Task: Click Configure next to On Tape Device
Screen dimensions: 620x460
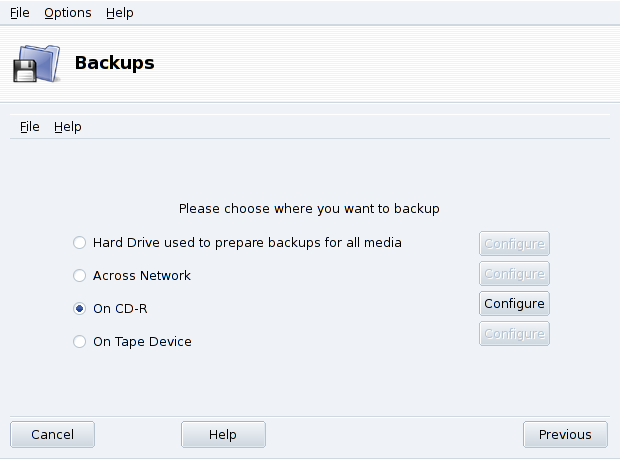Action: pyautogui.click(x=514, y=333)
